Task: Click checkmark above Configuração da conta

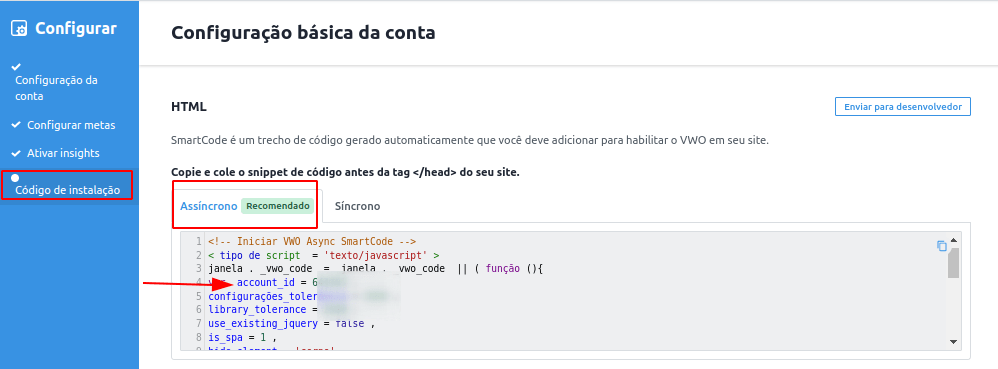Action: (17, 66)
